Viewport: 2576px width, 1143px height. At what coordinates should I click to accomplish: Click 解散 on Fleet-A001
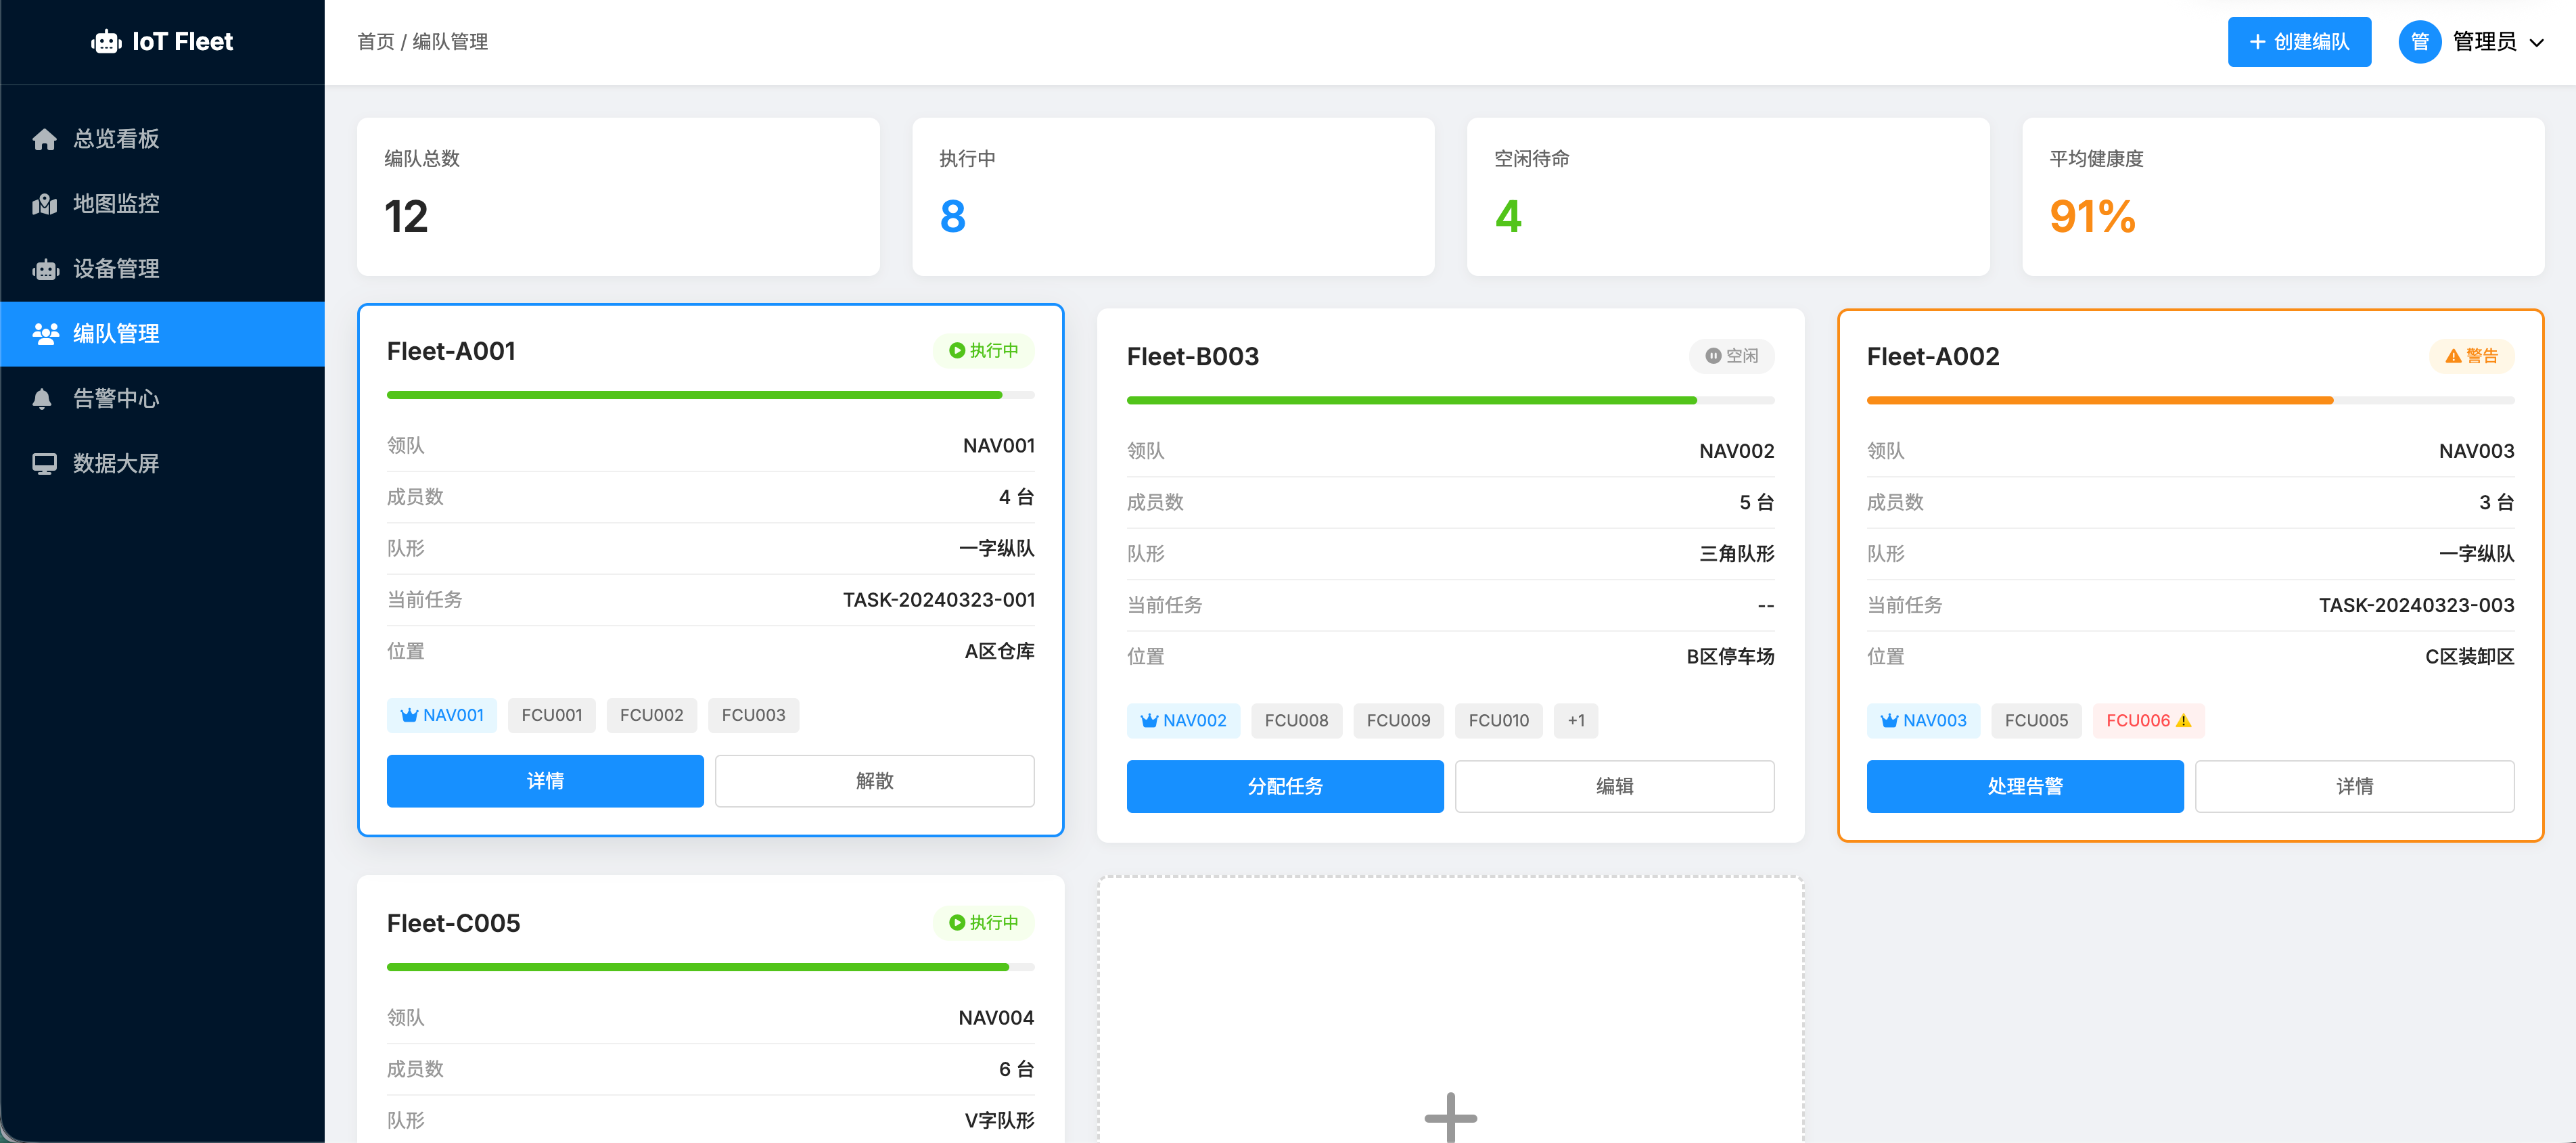(x=875, y=781)
